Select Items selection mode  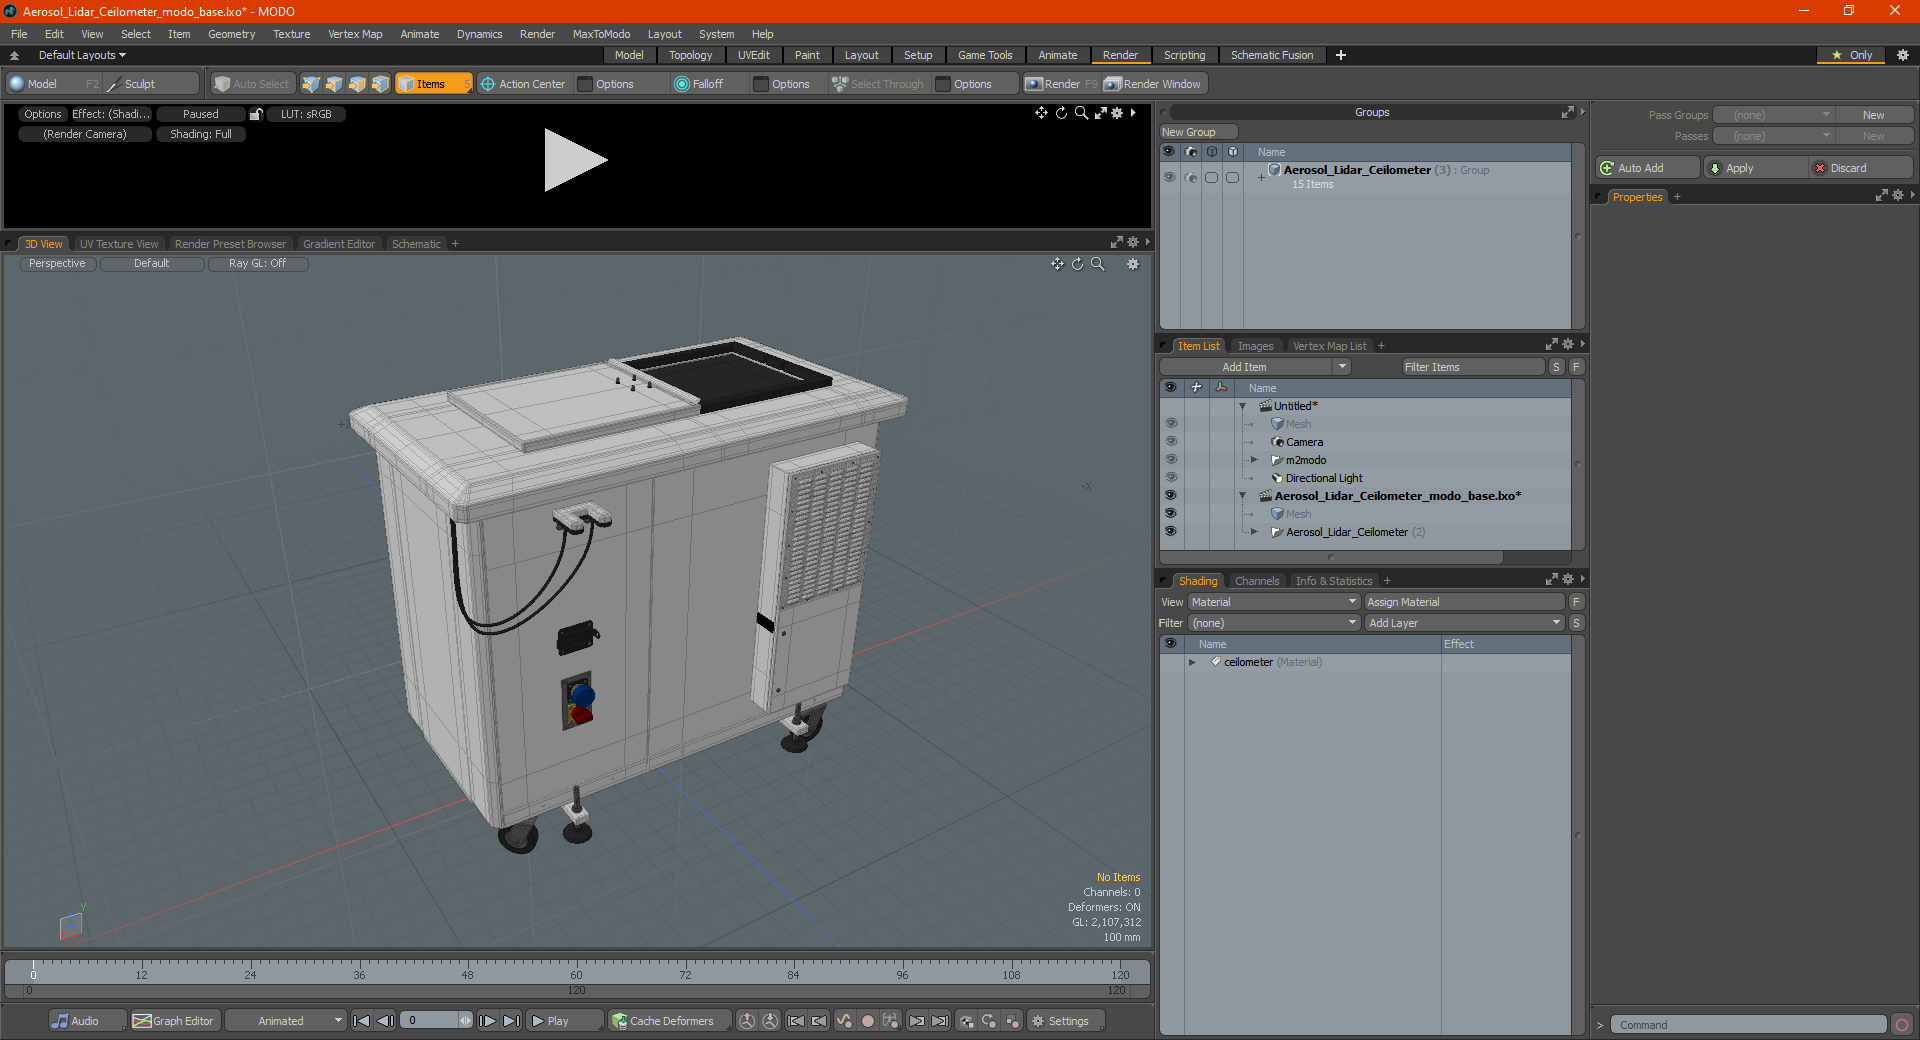click(433, 84)
